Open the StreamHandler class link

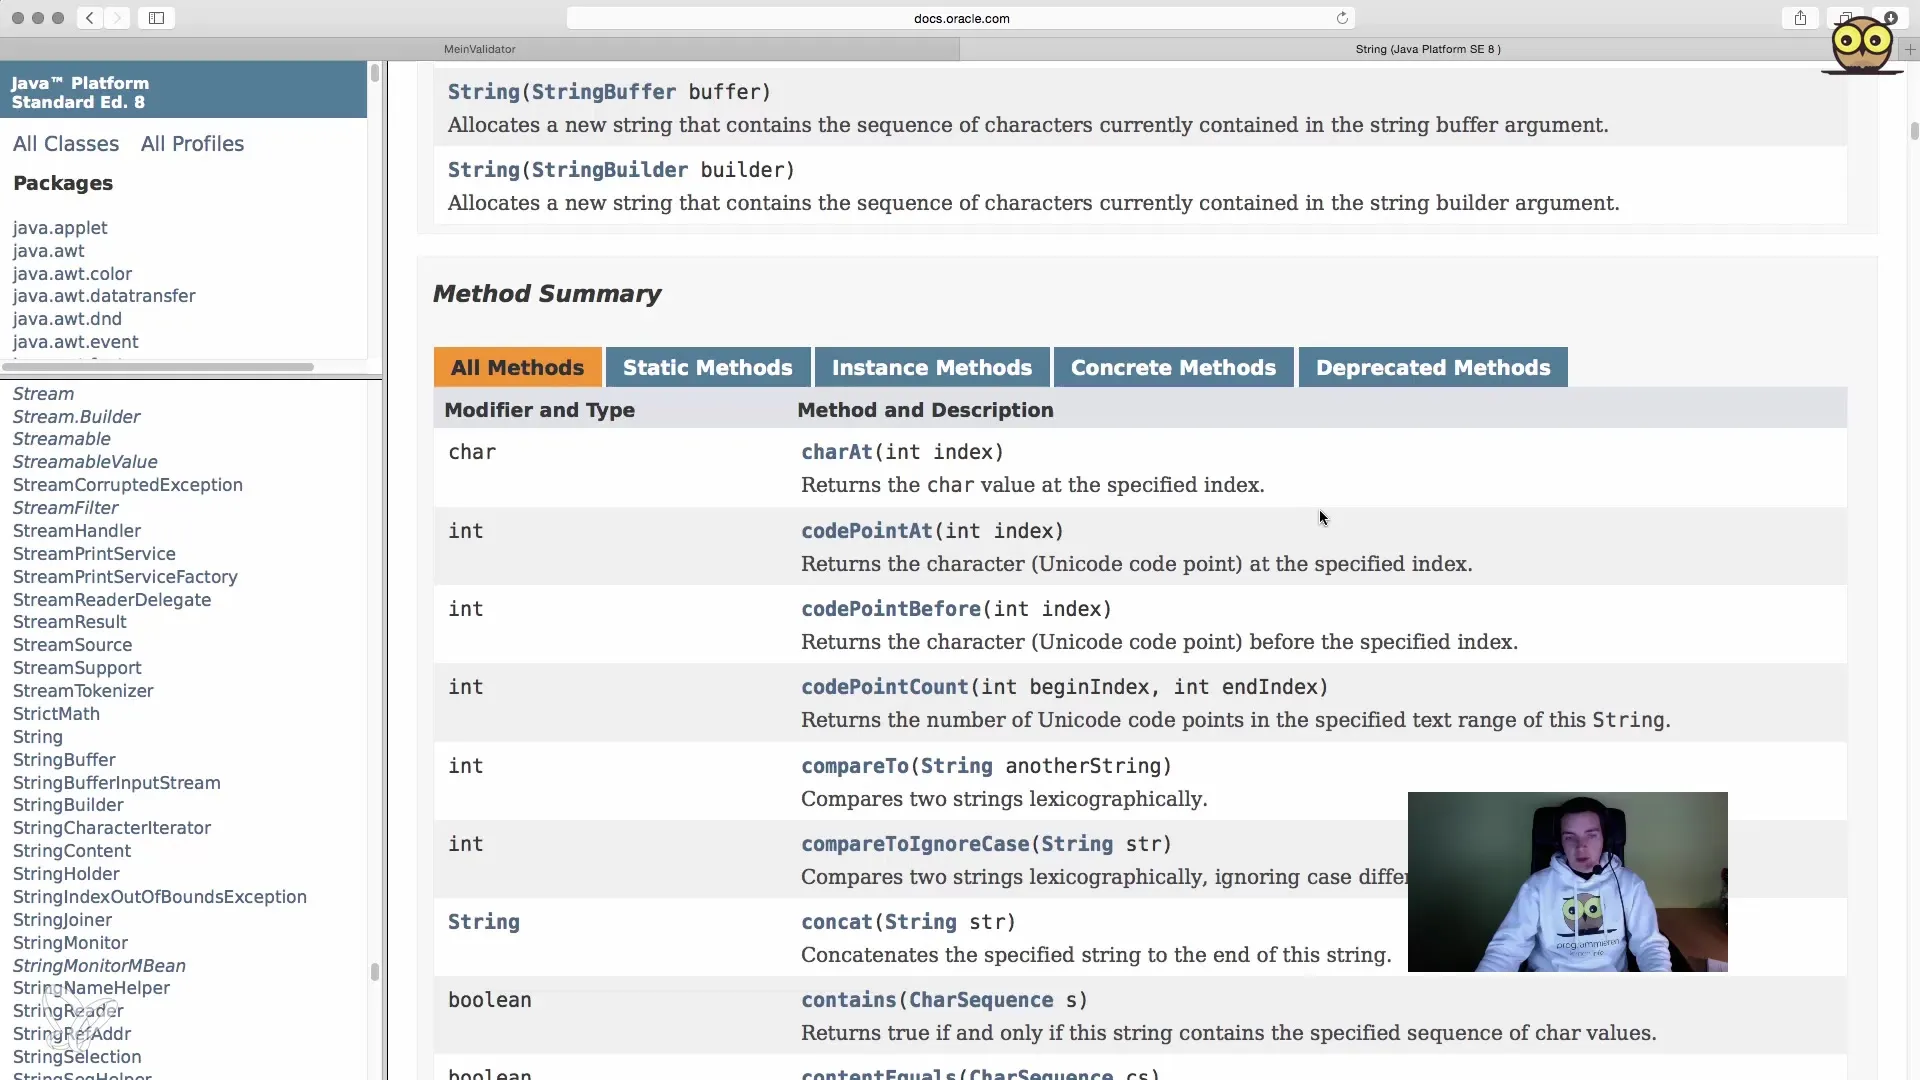(77, 531)
